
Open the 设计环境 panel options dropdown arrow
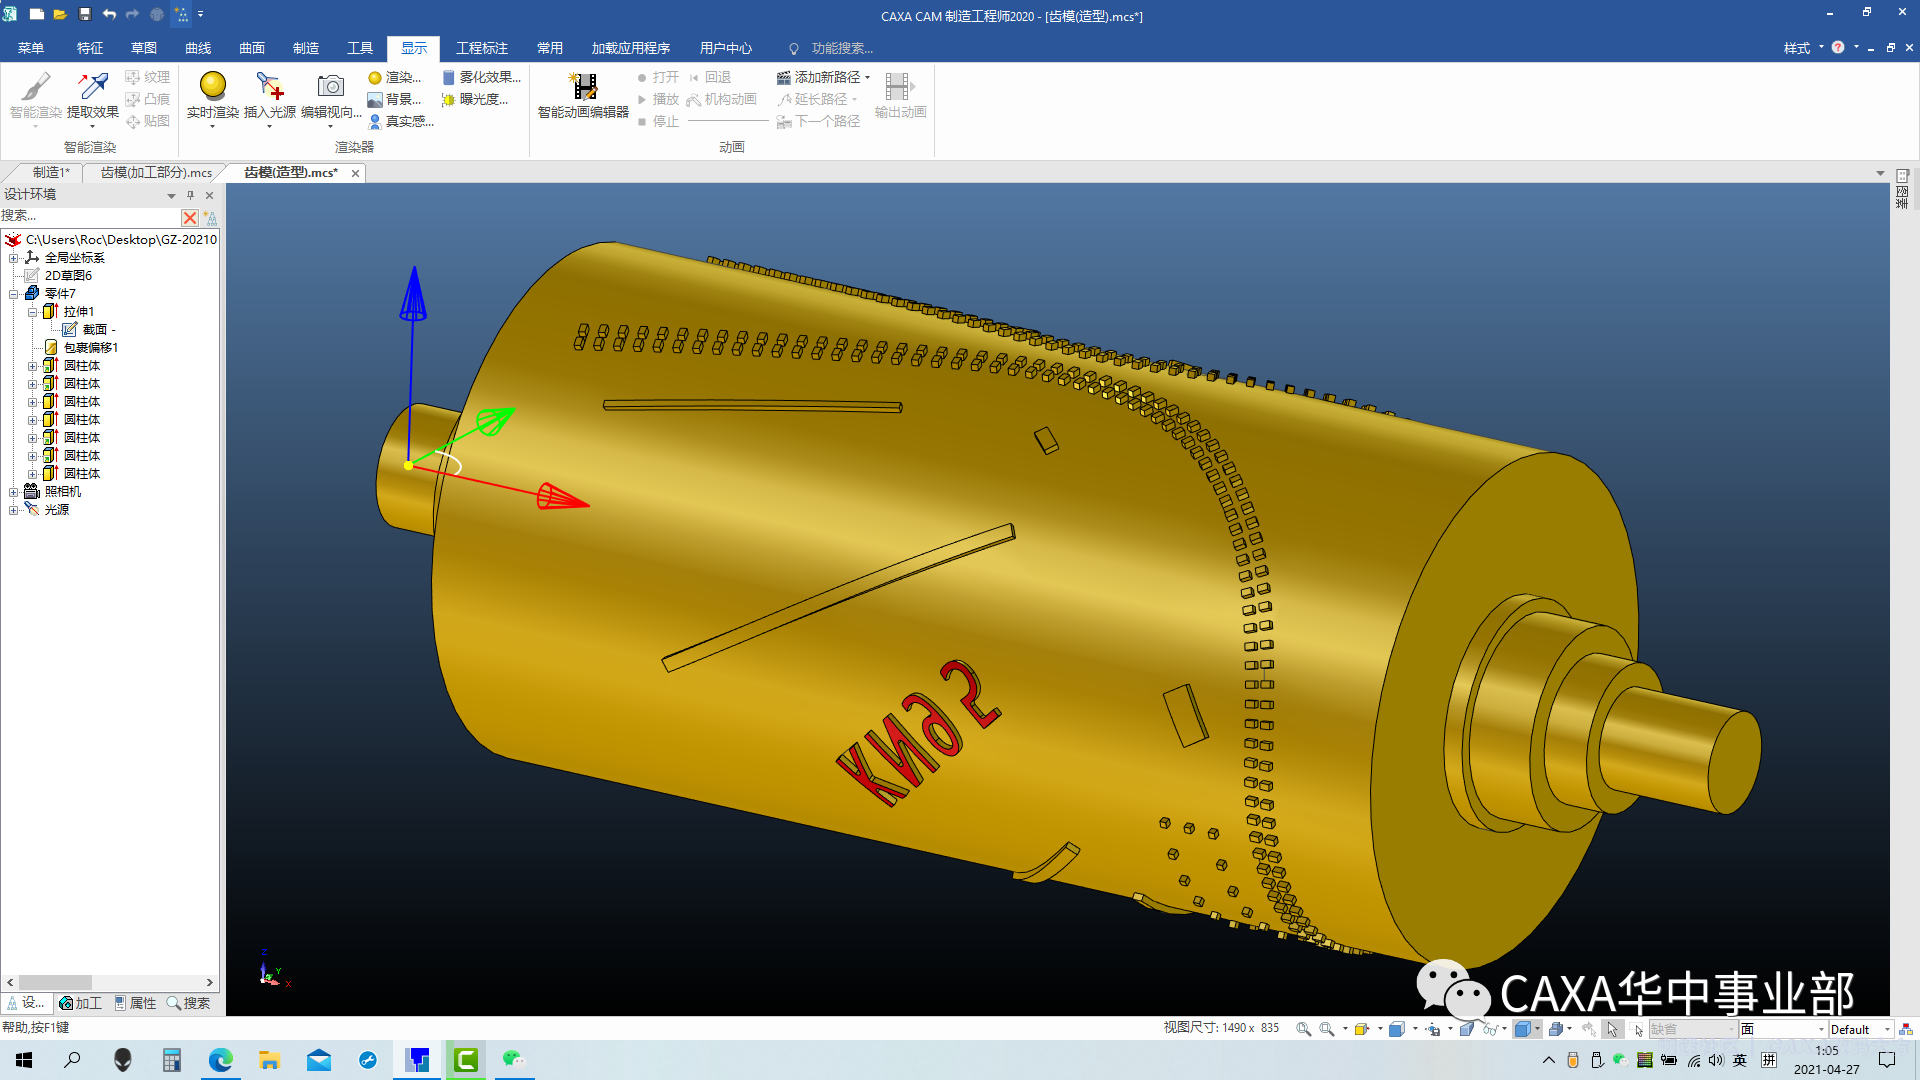171,195
